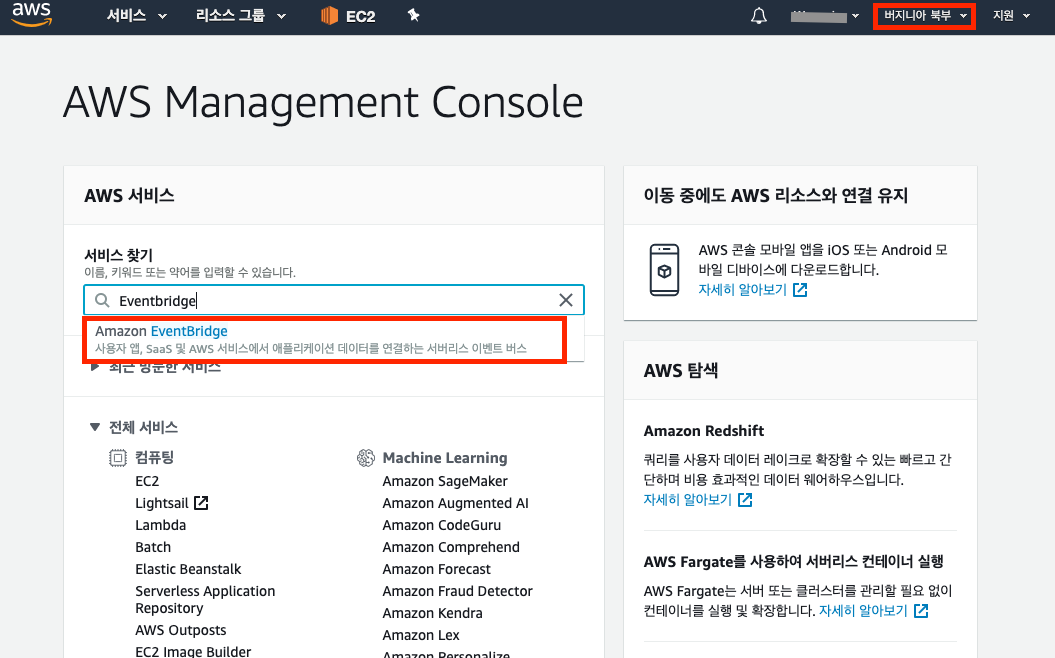Viewport: 1055px width, 658px height.
Task: Click the 컴퓨팅 category label
Action: click(154, 458)
